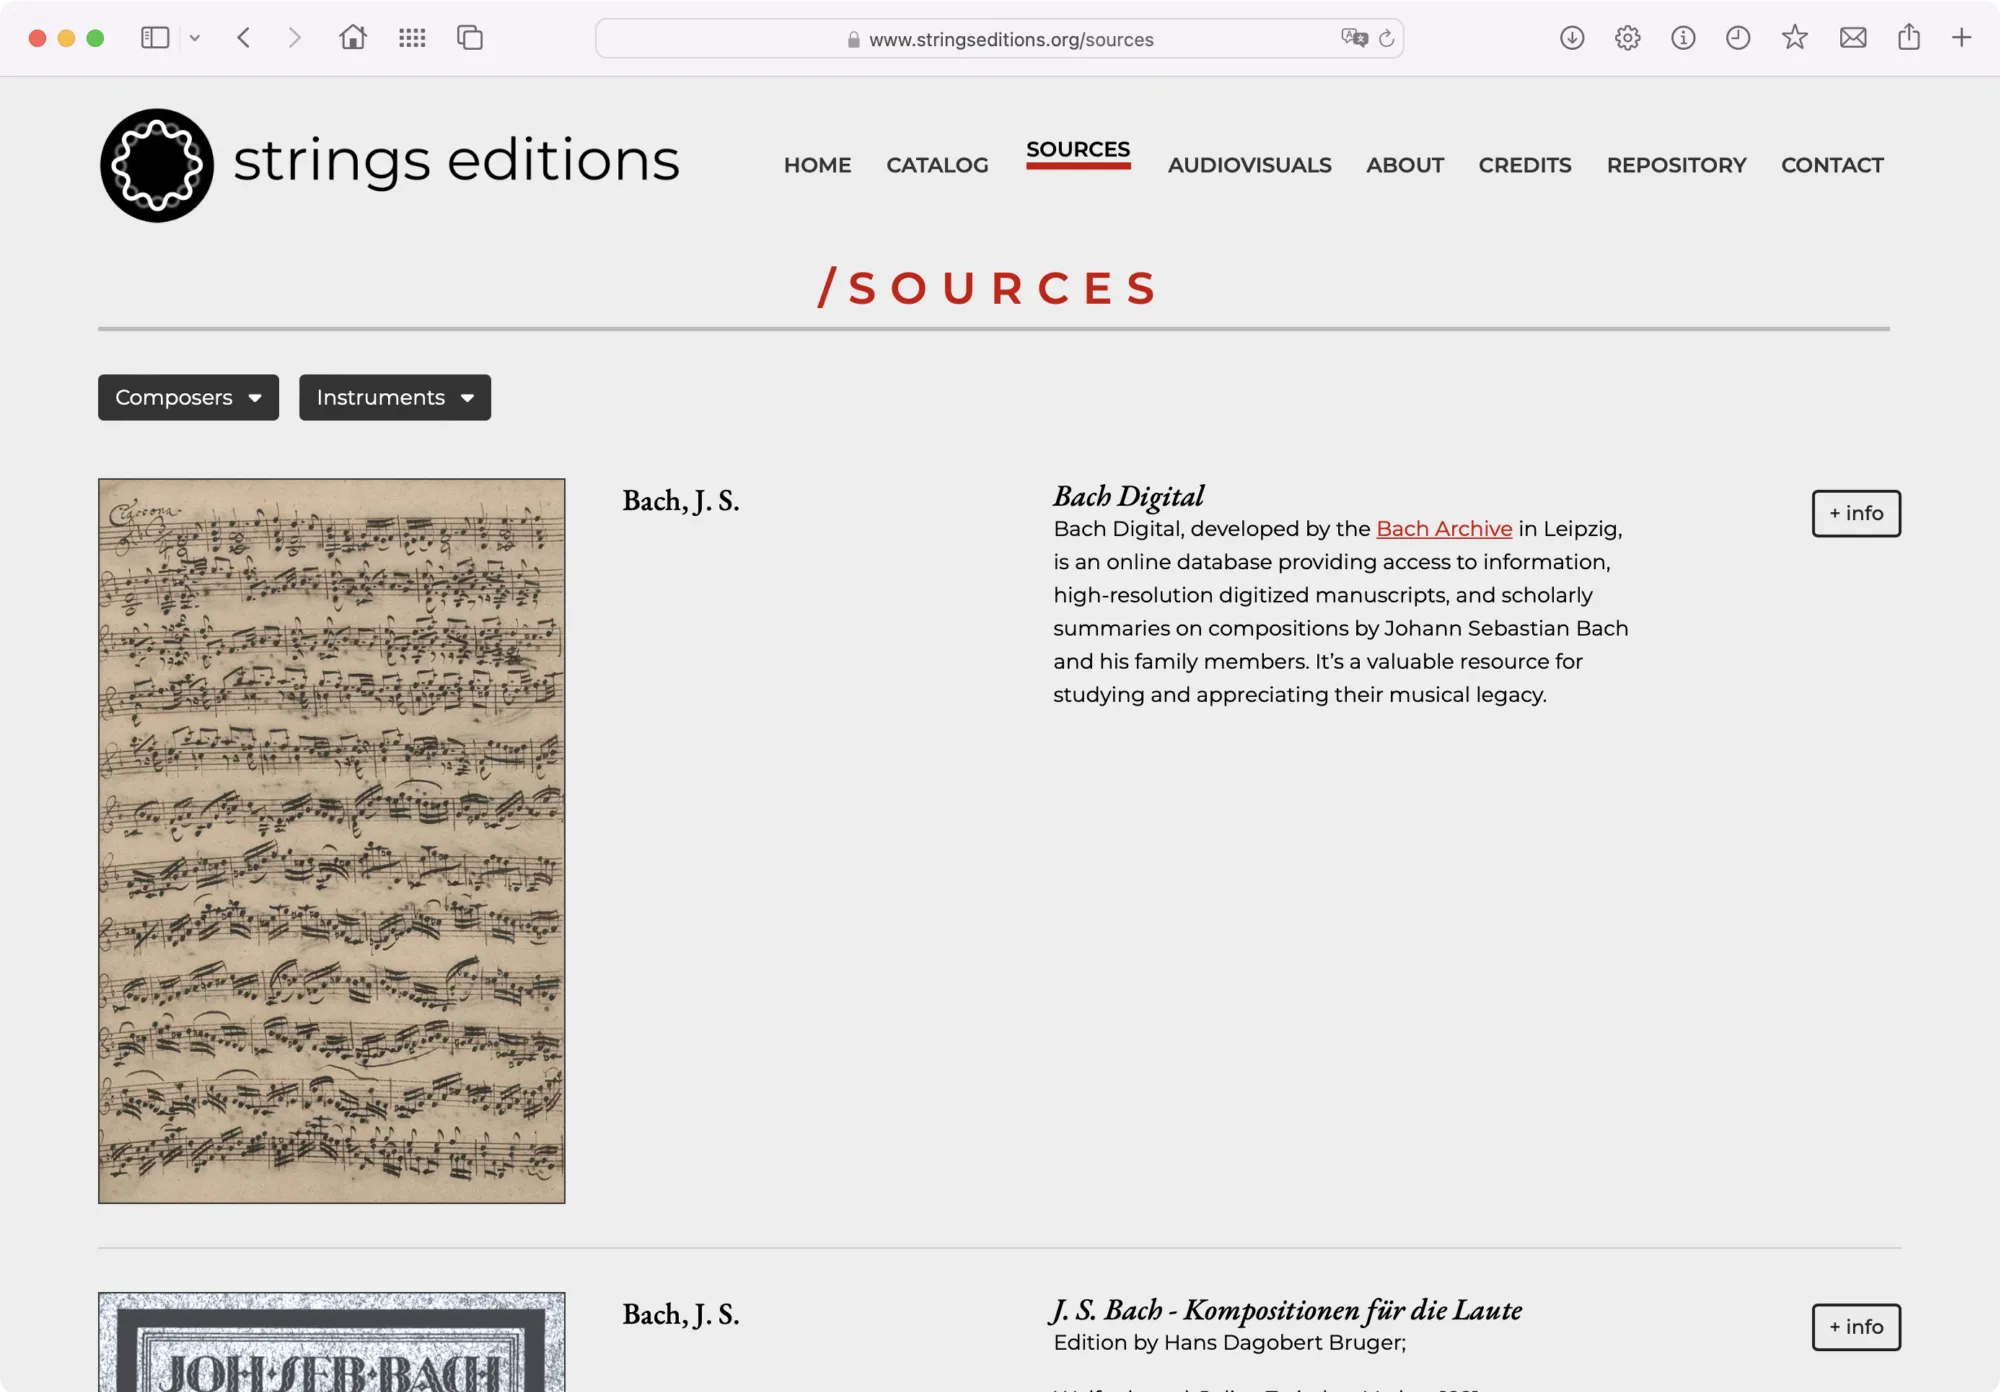Click the Ciaccona manuscript thumbnail
The height and width of the screenshot is (1392, 2000).
coord(331,840)
